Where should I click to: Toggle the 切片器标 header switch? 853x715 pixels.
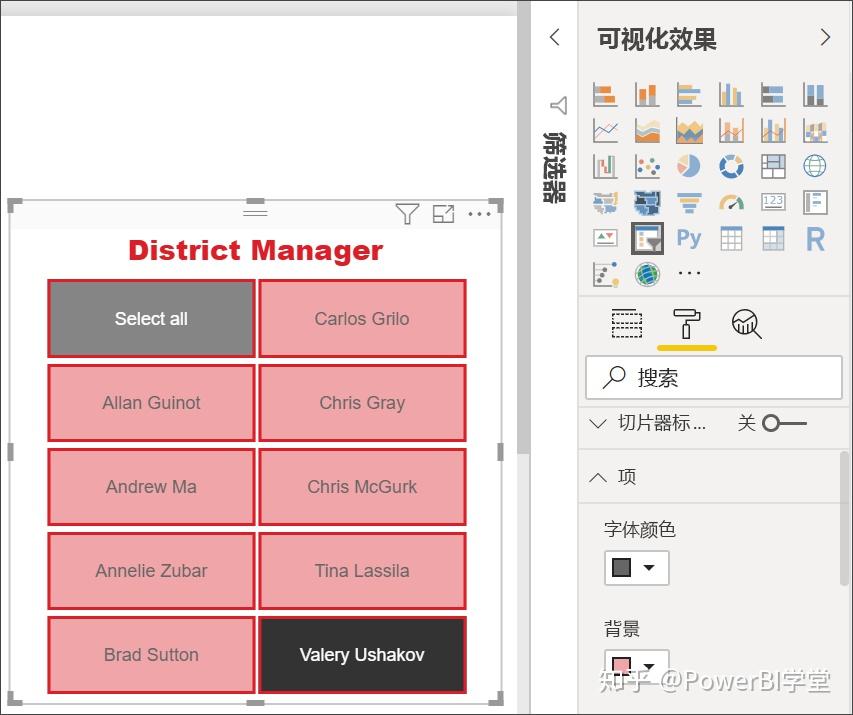784,423
